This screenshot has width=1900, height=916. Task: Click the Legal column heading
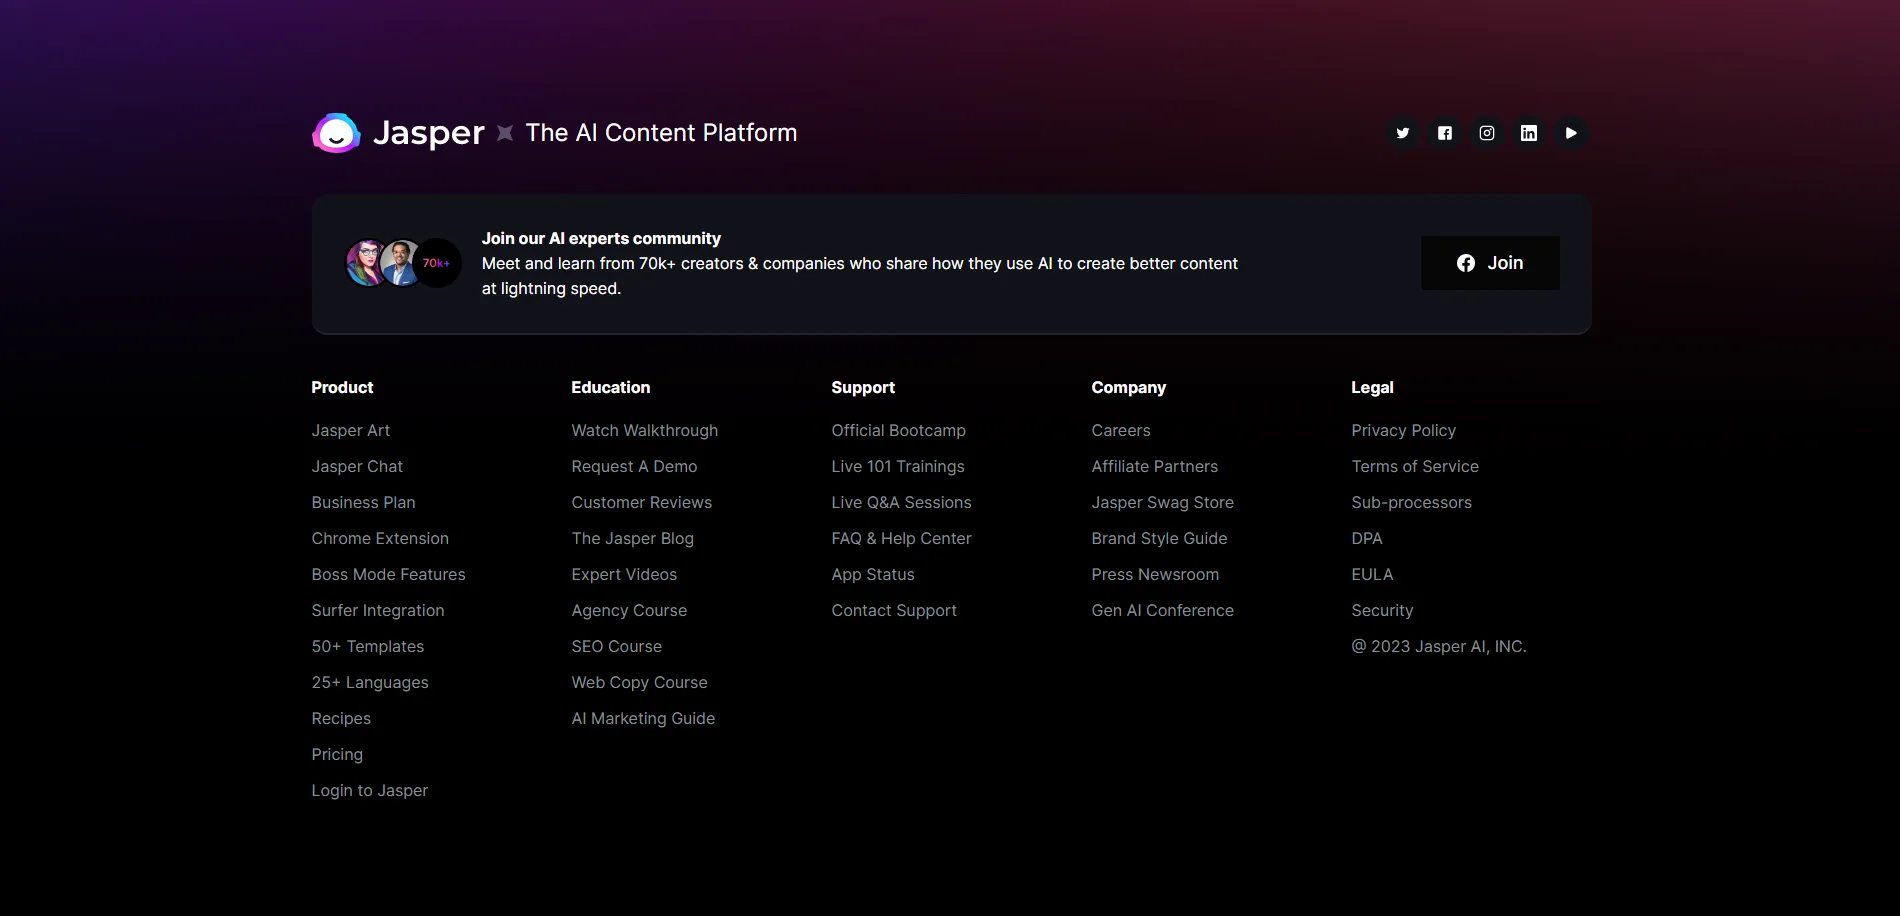point(1372,387)
